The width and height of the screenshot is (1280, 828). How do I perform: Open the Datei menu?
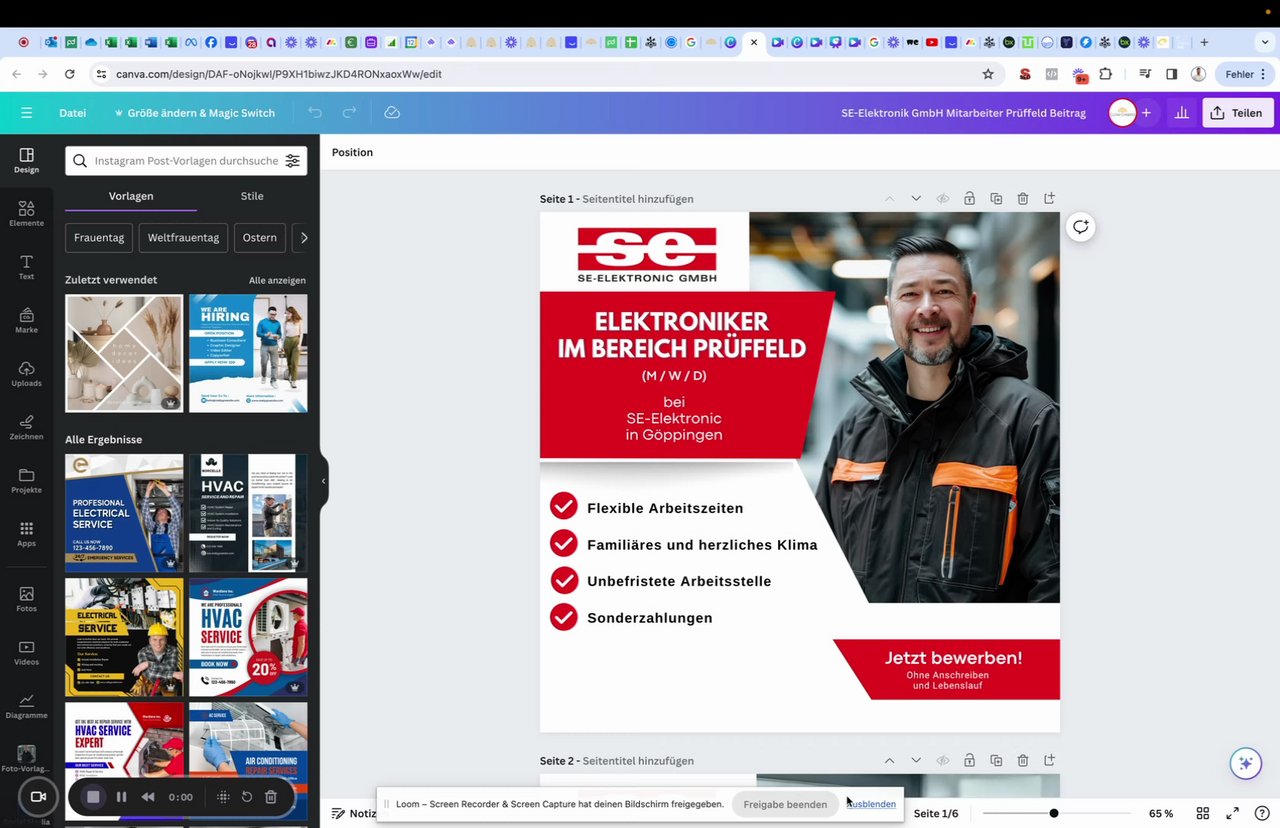point(72,113)
